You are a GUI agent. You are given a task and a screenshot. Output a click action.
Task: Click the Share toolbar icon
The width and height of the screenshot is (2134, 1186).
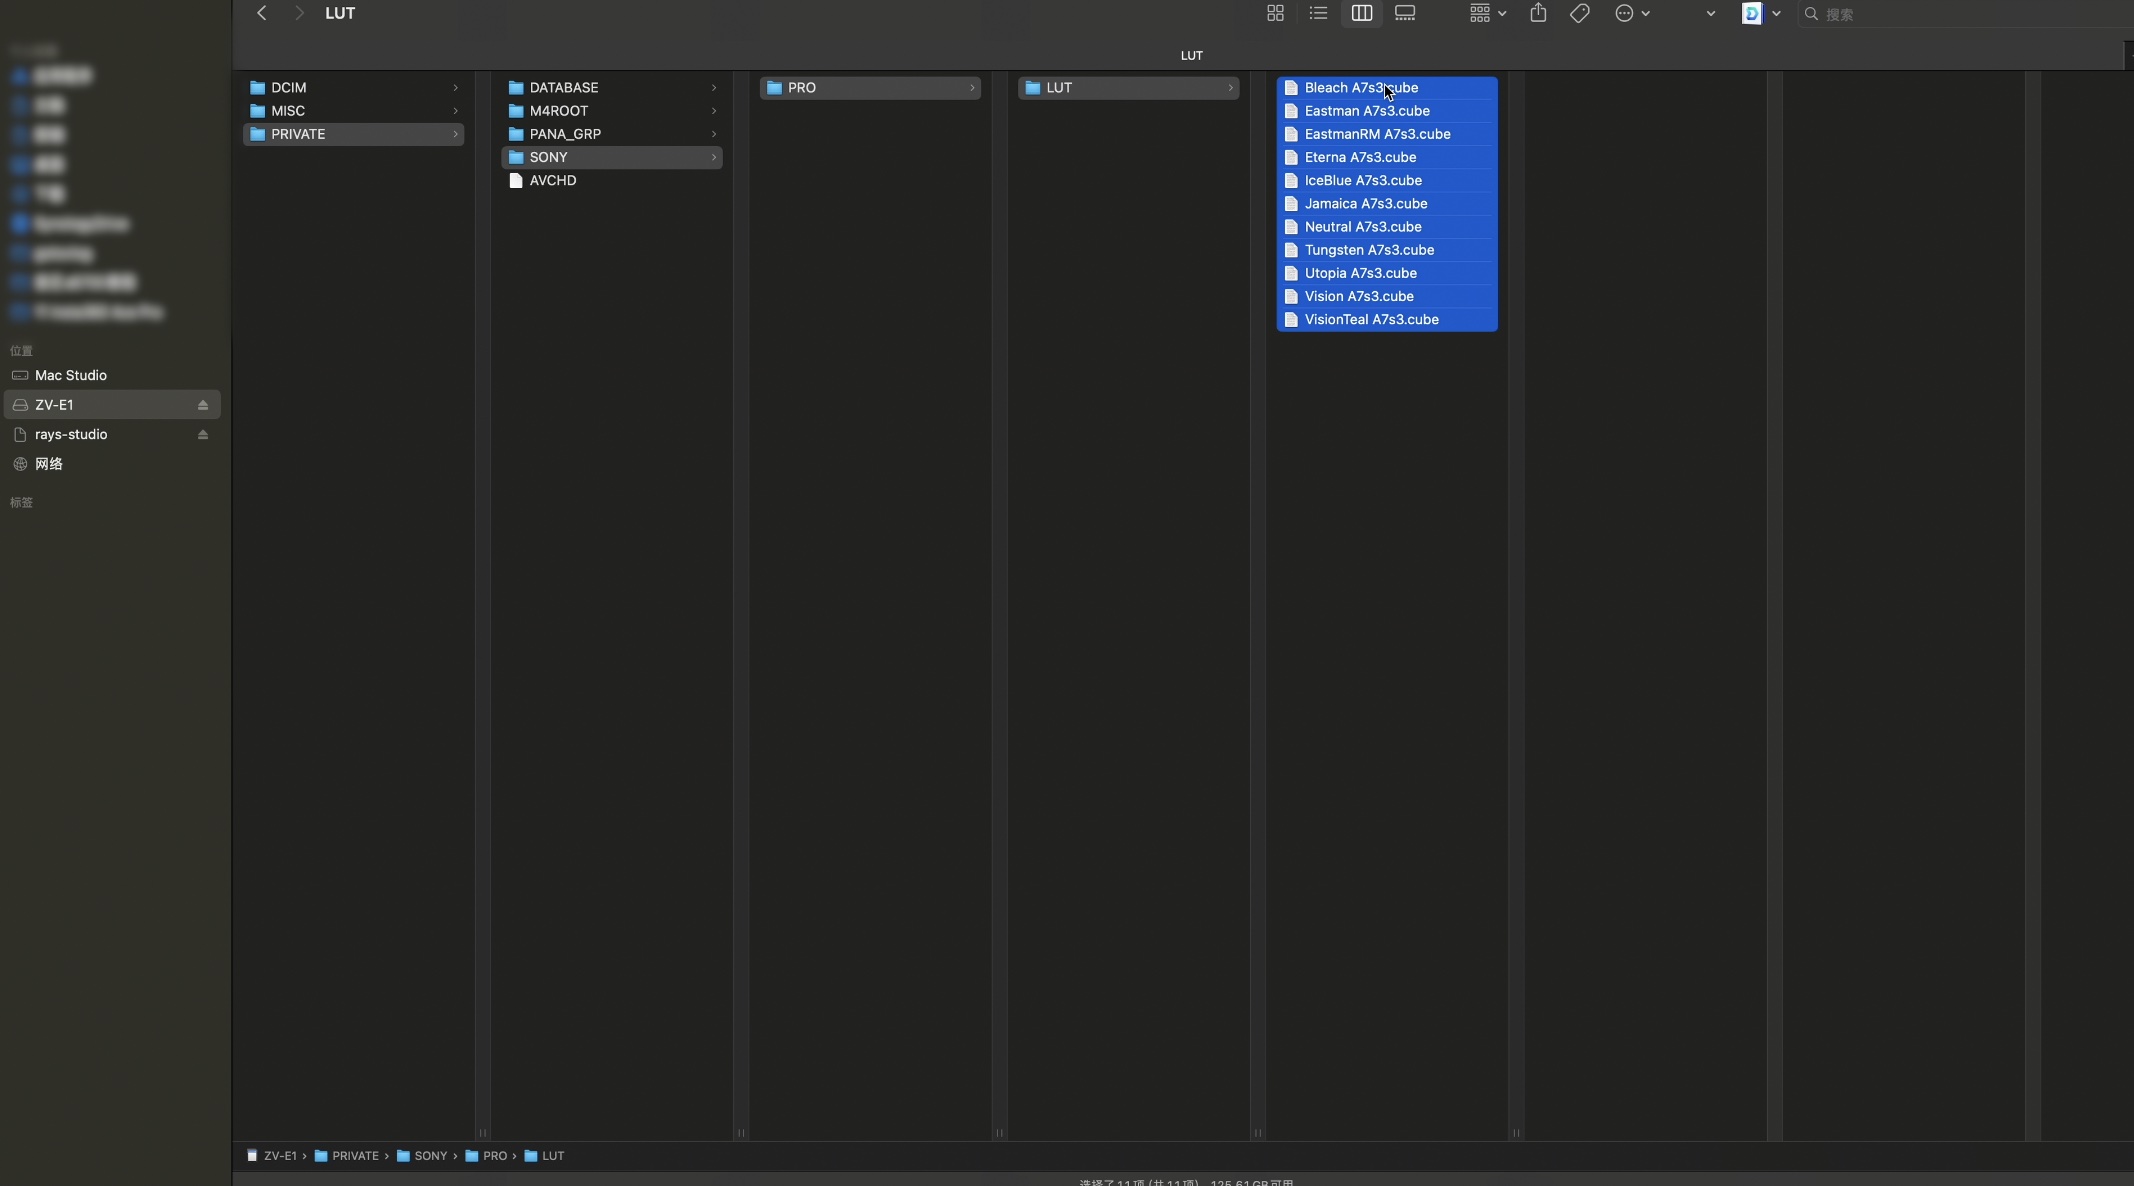(1538, 13)
